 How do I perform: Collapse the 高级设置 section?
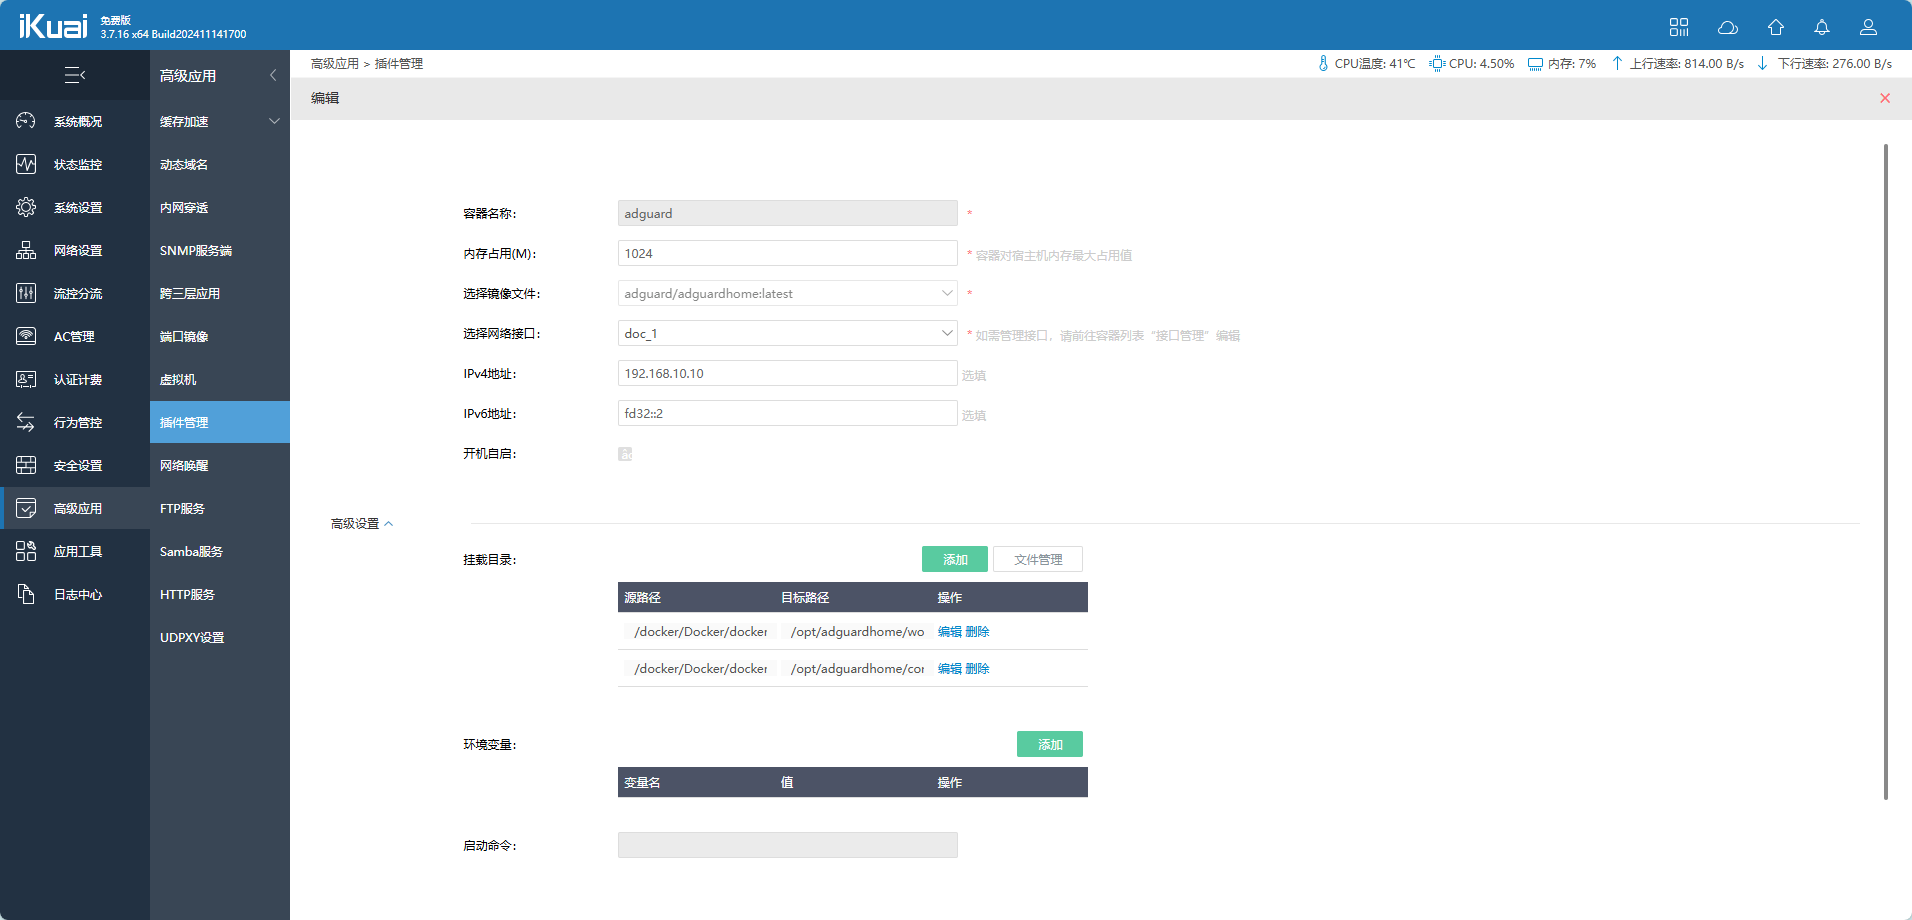tap(362, 524)
